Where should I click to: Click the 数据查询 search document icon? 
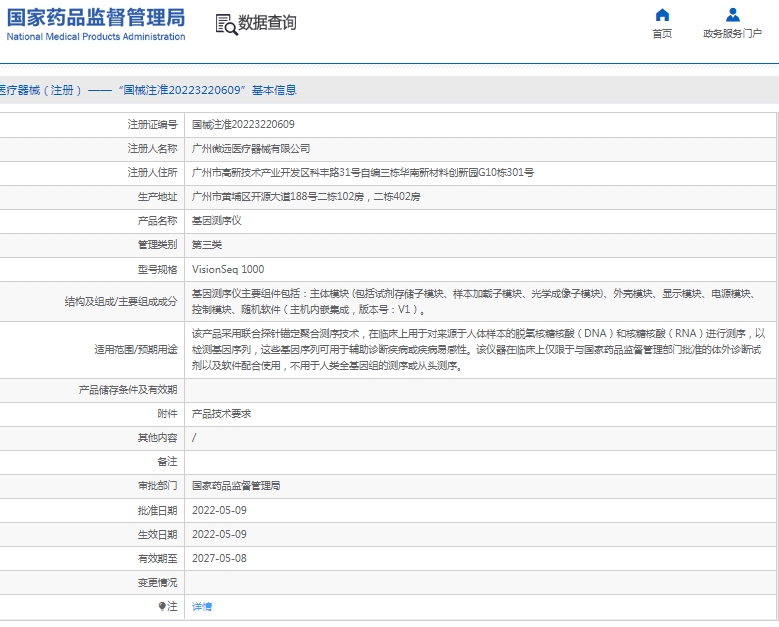point(226,24)
